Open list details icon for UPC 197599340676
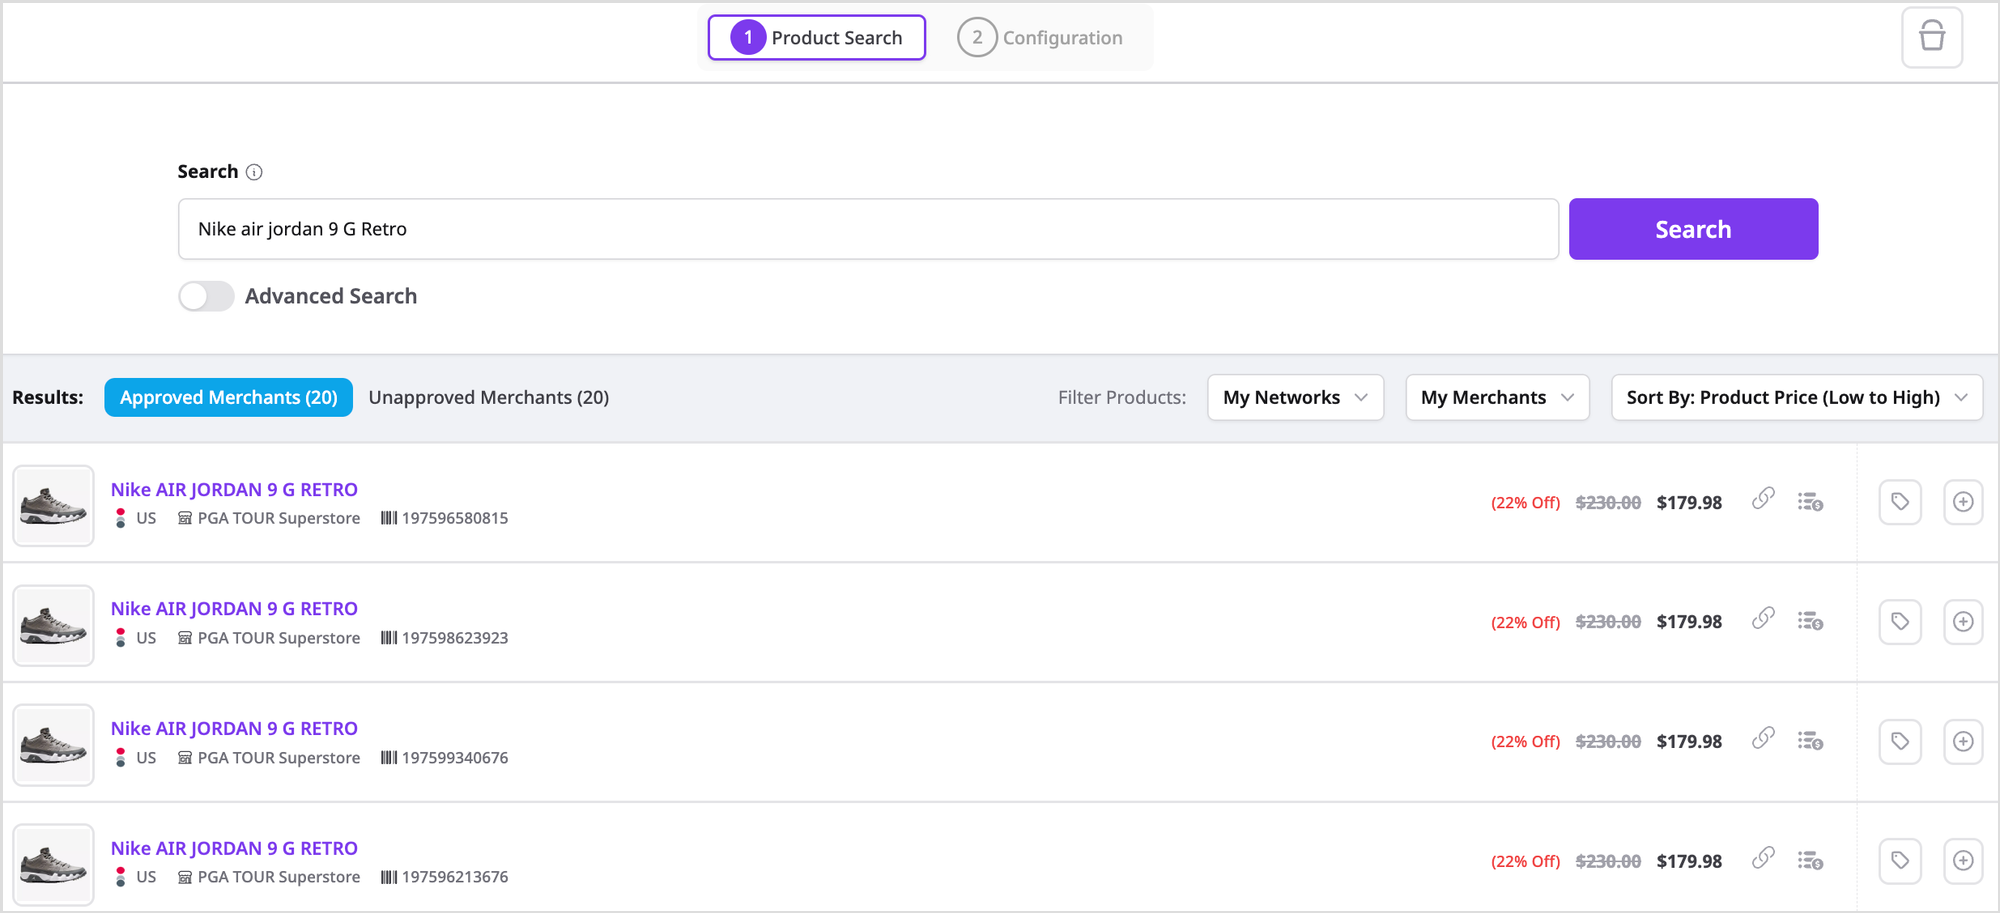Viewport: 2000px width, 913px height. coord(1810,741)
